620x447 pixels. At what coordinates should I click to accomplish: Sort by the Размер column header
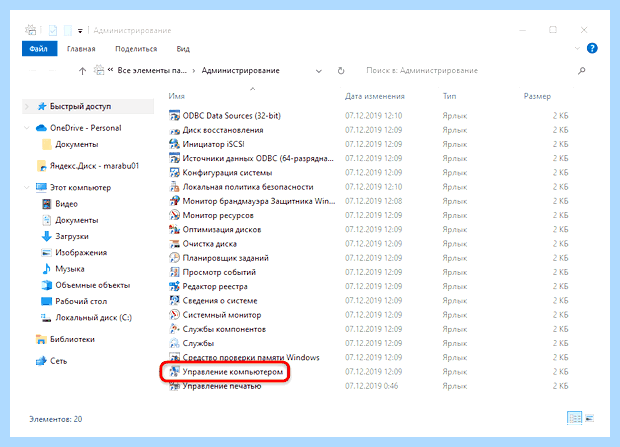[x=537, y=96]
